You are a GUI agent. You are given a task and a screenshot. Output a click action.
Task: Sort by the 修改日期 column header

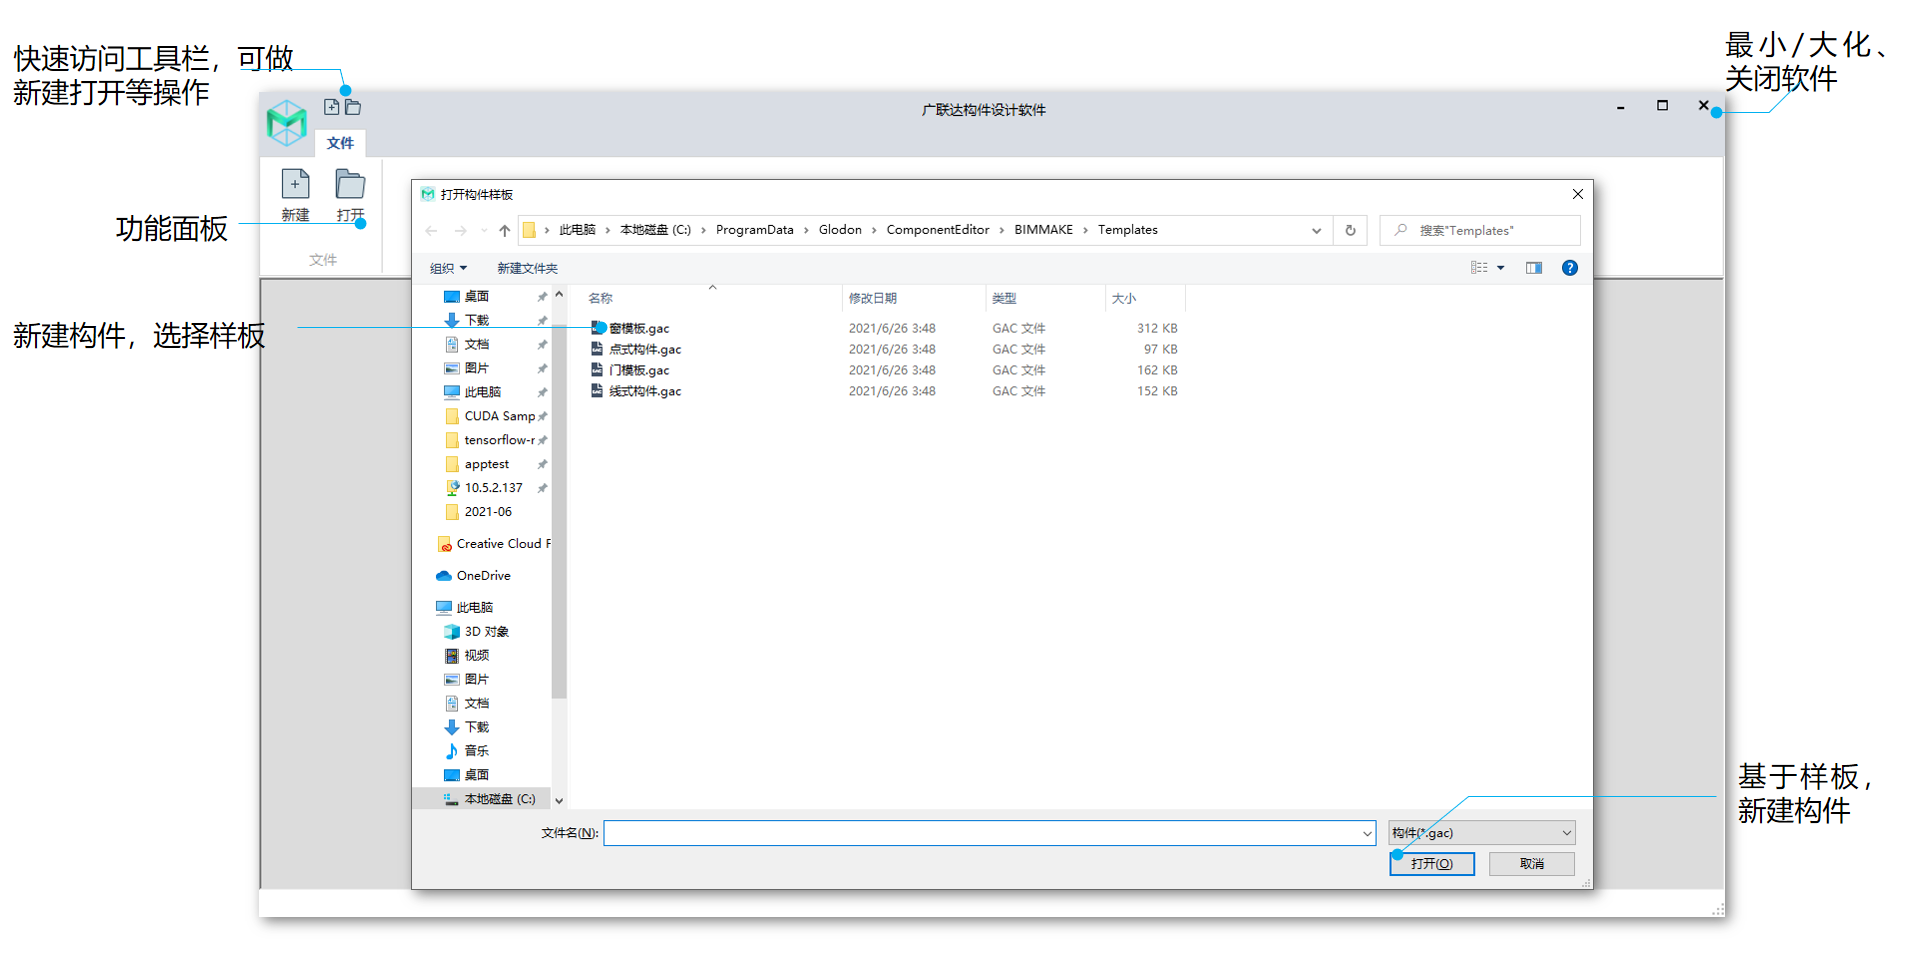[872, 298]
